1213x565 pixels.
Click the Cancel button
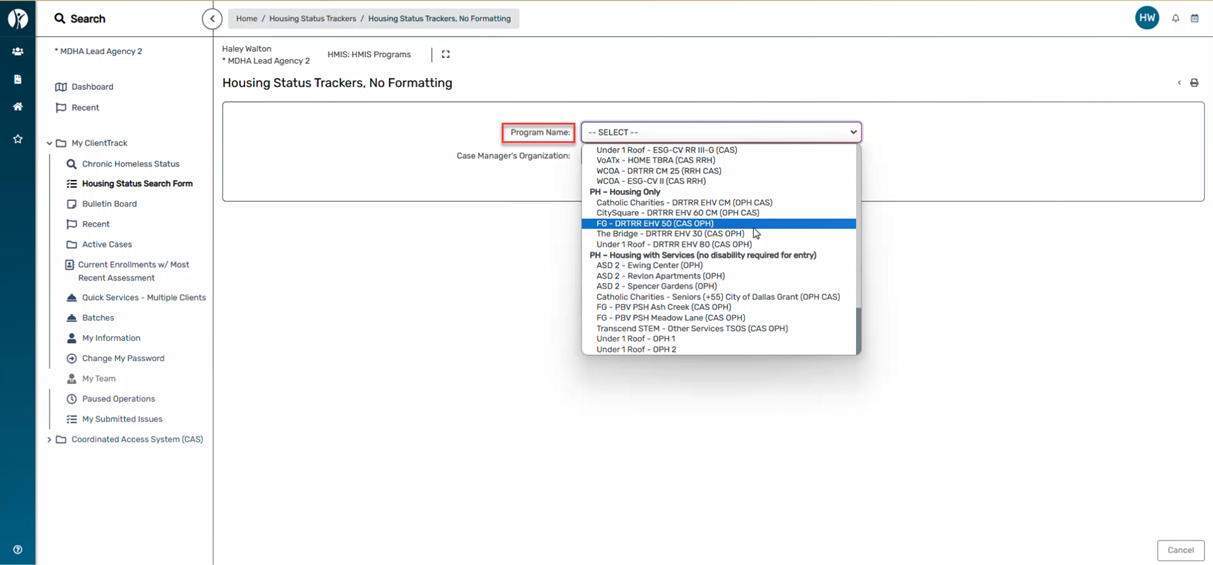1180,550
